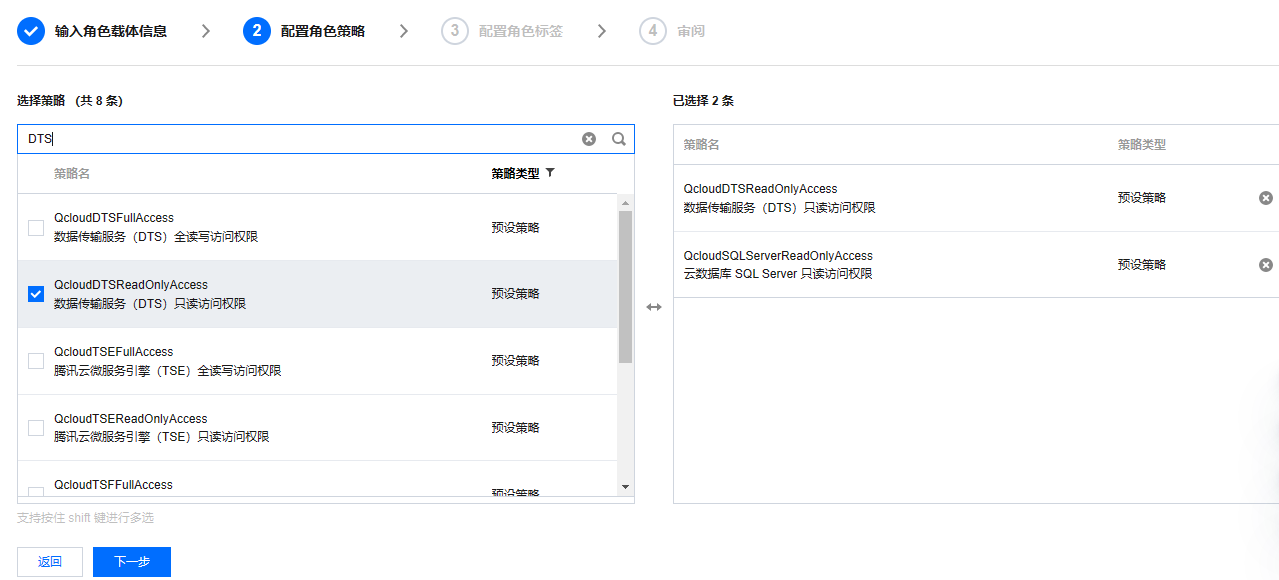The image size is (1279, 580).
Task: Click the magnifier search icon
Action: click(x=619, y=139)
